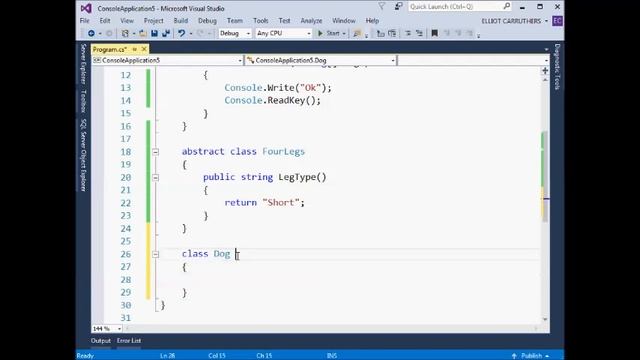
Task: Comment out the selected lines icon
Action: pyautogui.click(x=408, y=33)
